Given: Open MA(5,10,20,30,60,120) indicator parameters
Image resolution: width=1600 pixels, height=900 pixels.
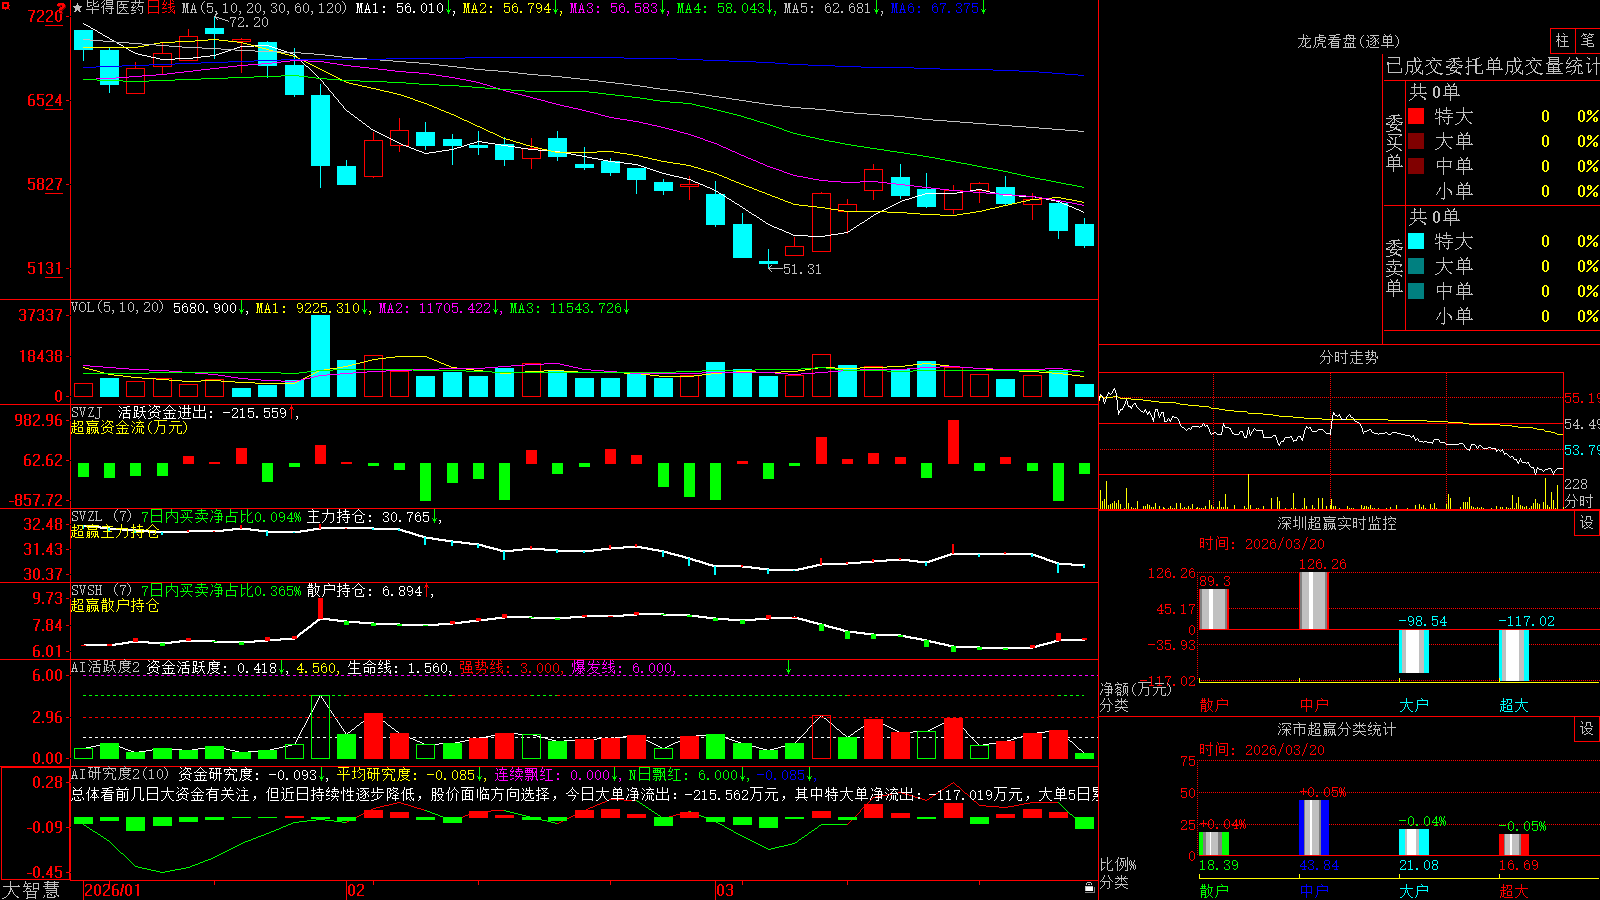Looking at the screenshot, I should tap(264, 8).
